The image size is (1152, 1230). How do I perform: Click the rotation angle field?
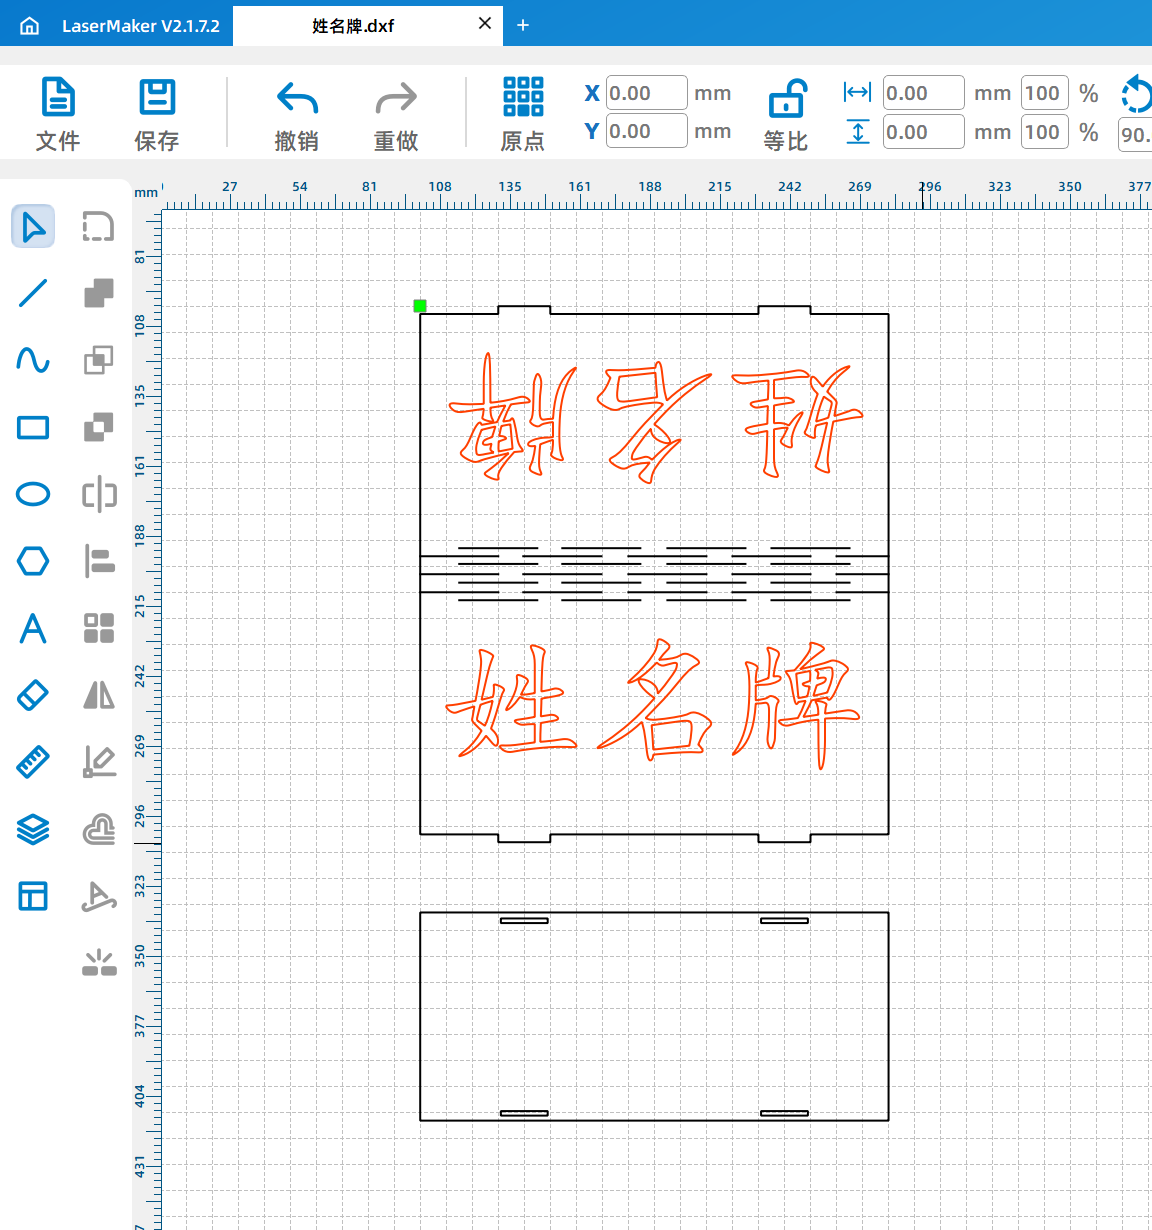1135,135
